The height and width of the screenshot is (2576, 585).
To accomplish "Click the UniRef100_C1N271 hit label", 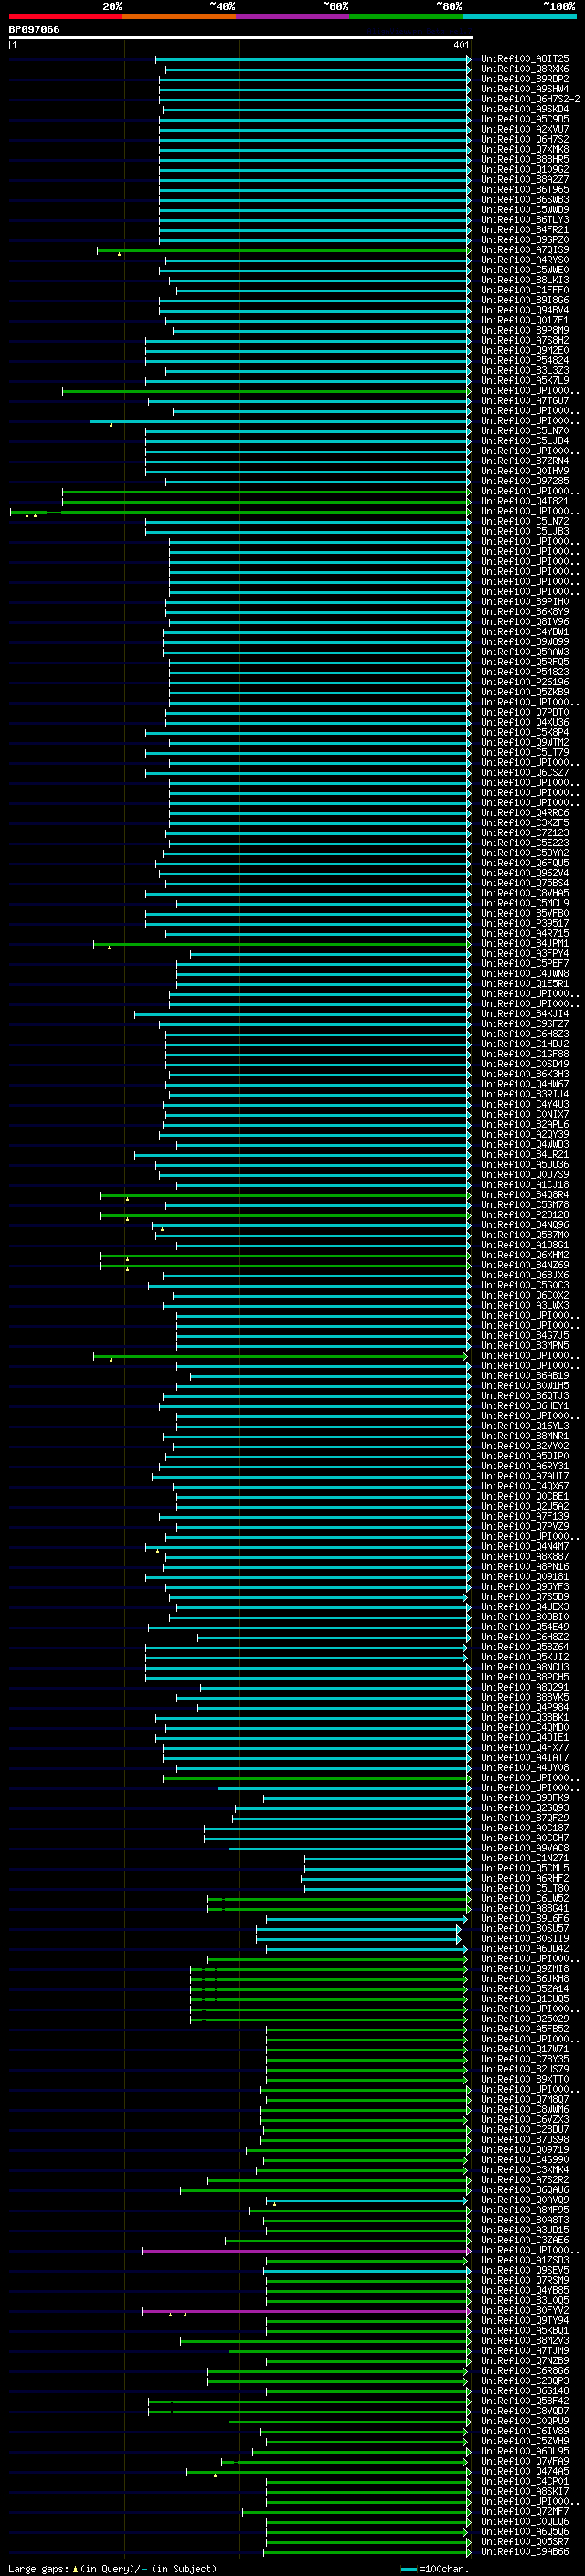I will click(x=525, y=1857).
